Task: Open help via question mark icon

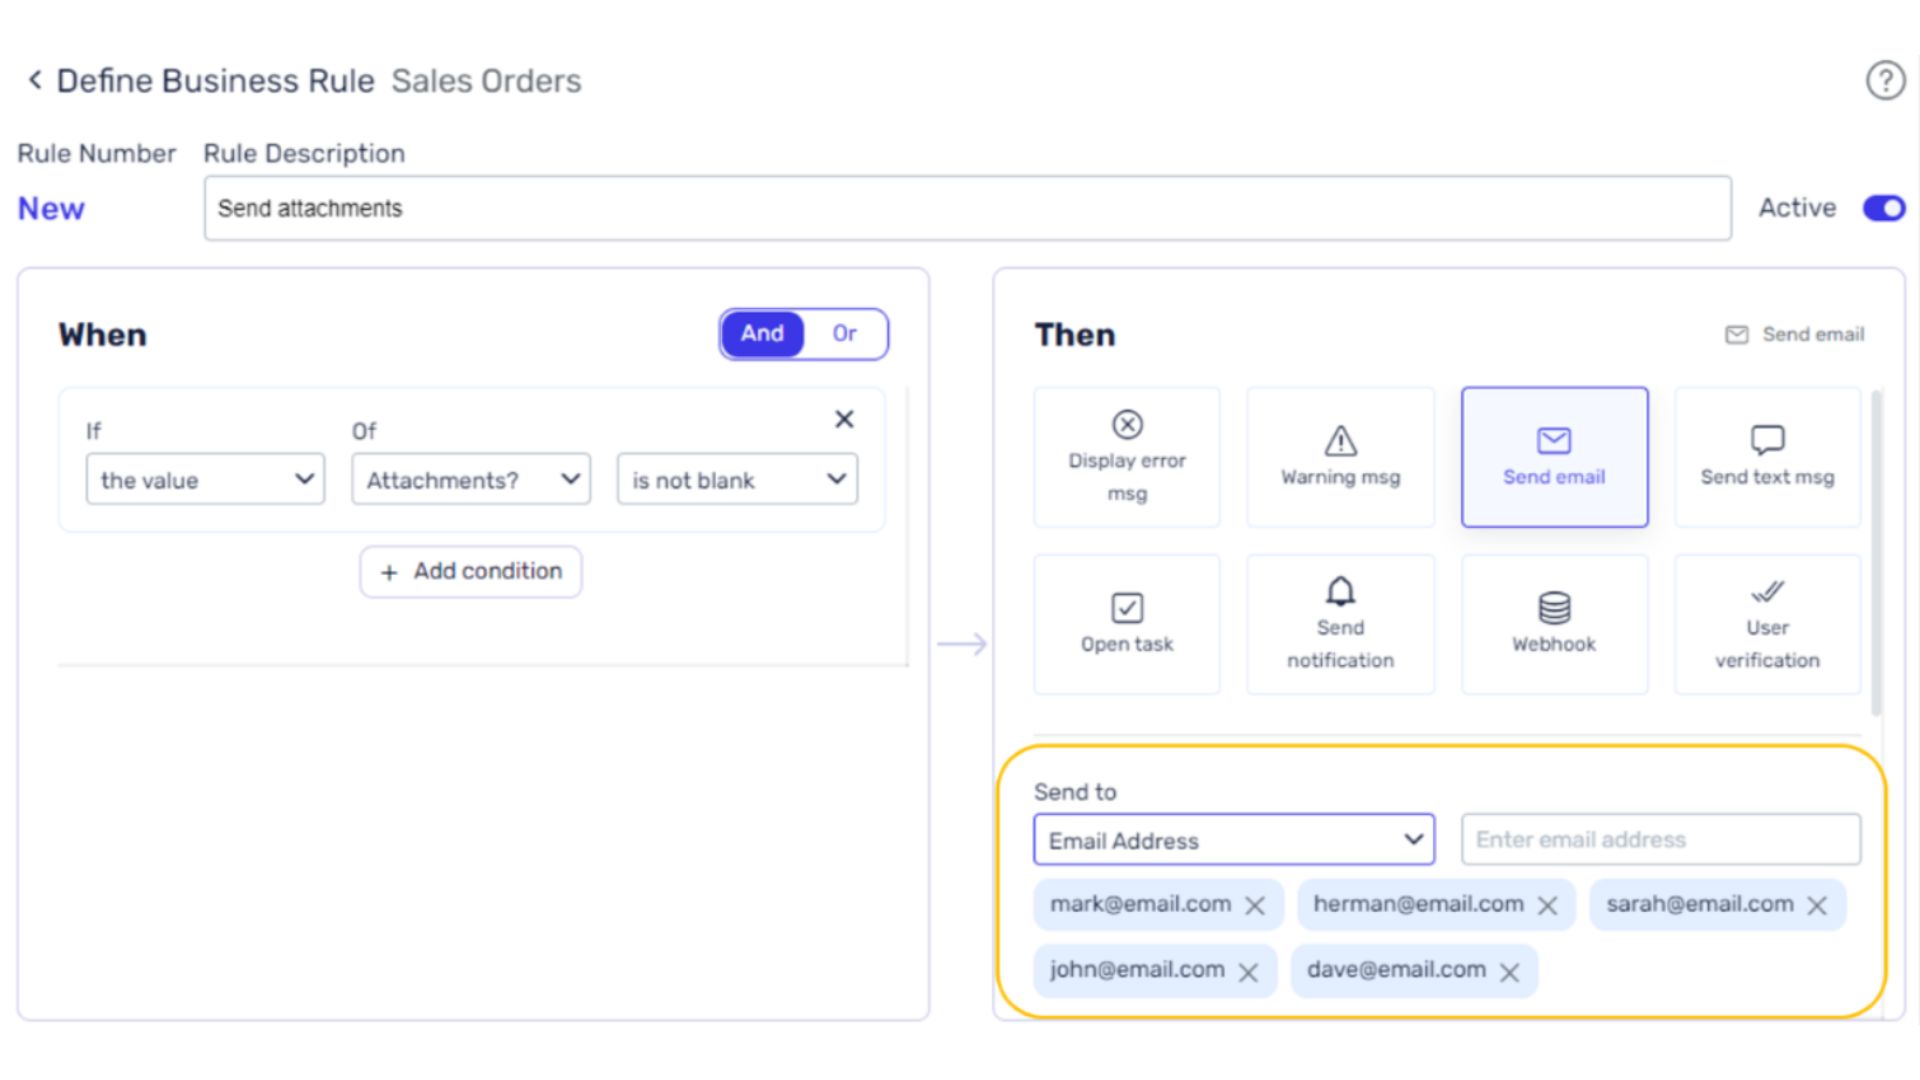Action: (1885, 80)
